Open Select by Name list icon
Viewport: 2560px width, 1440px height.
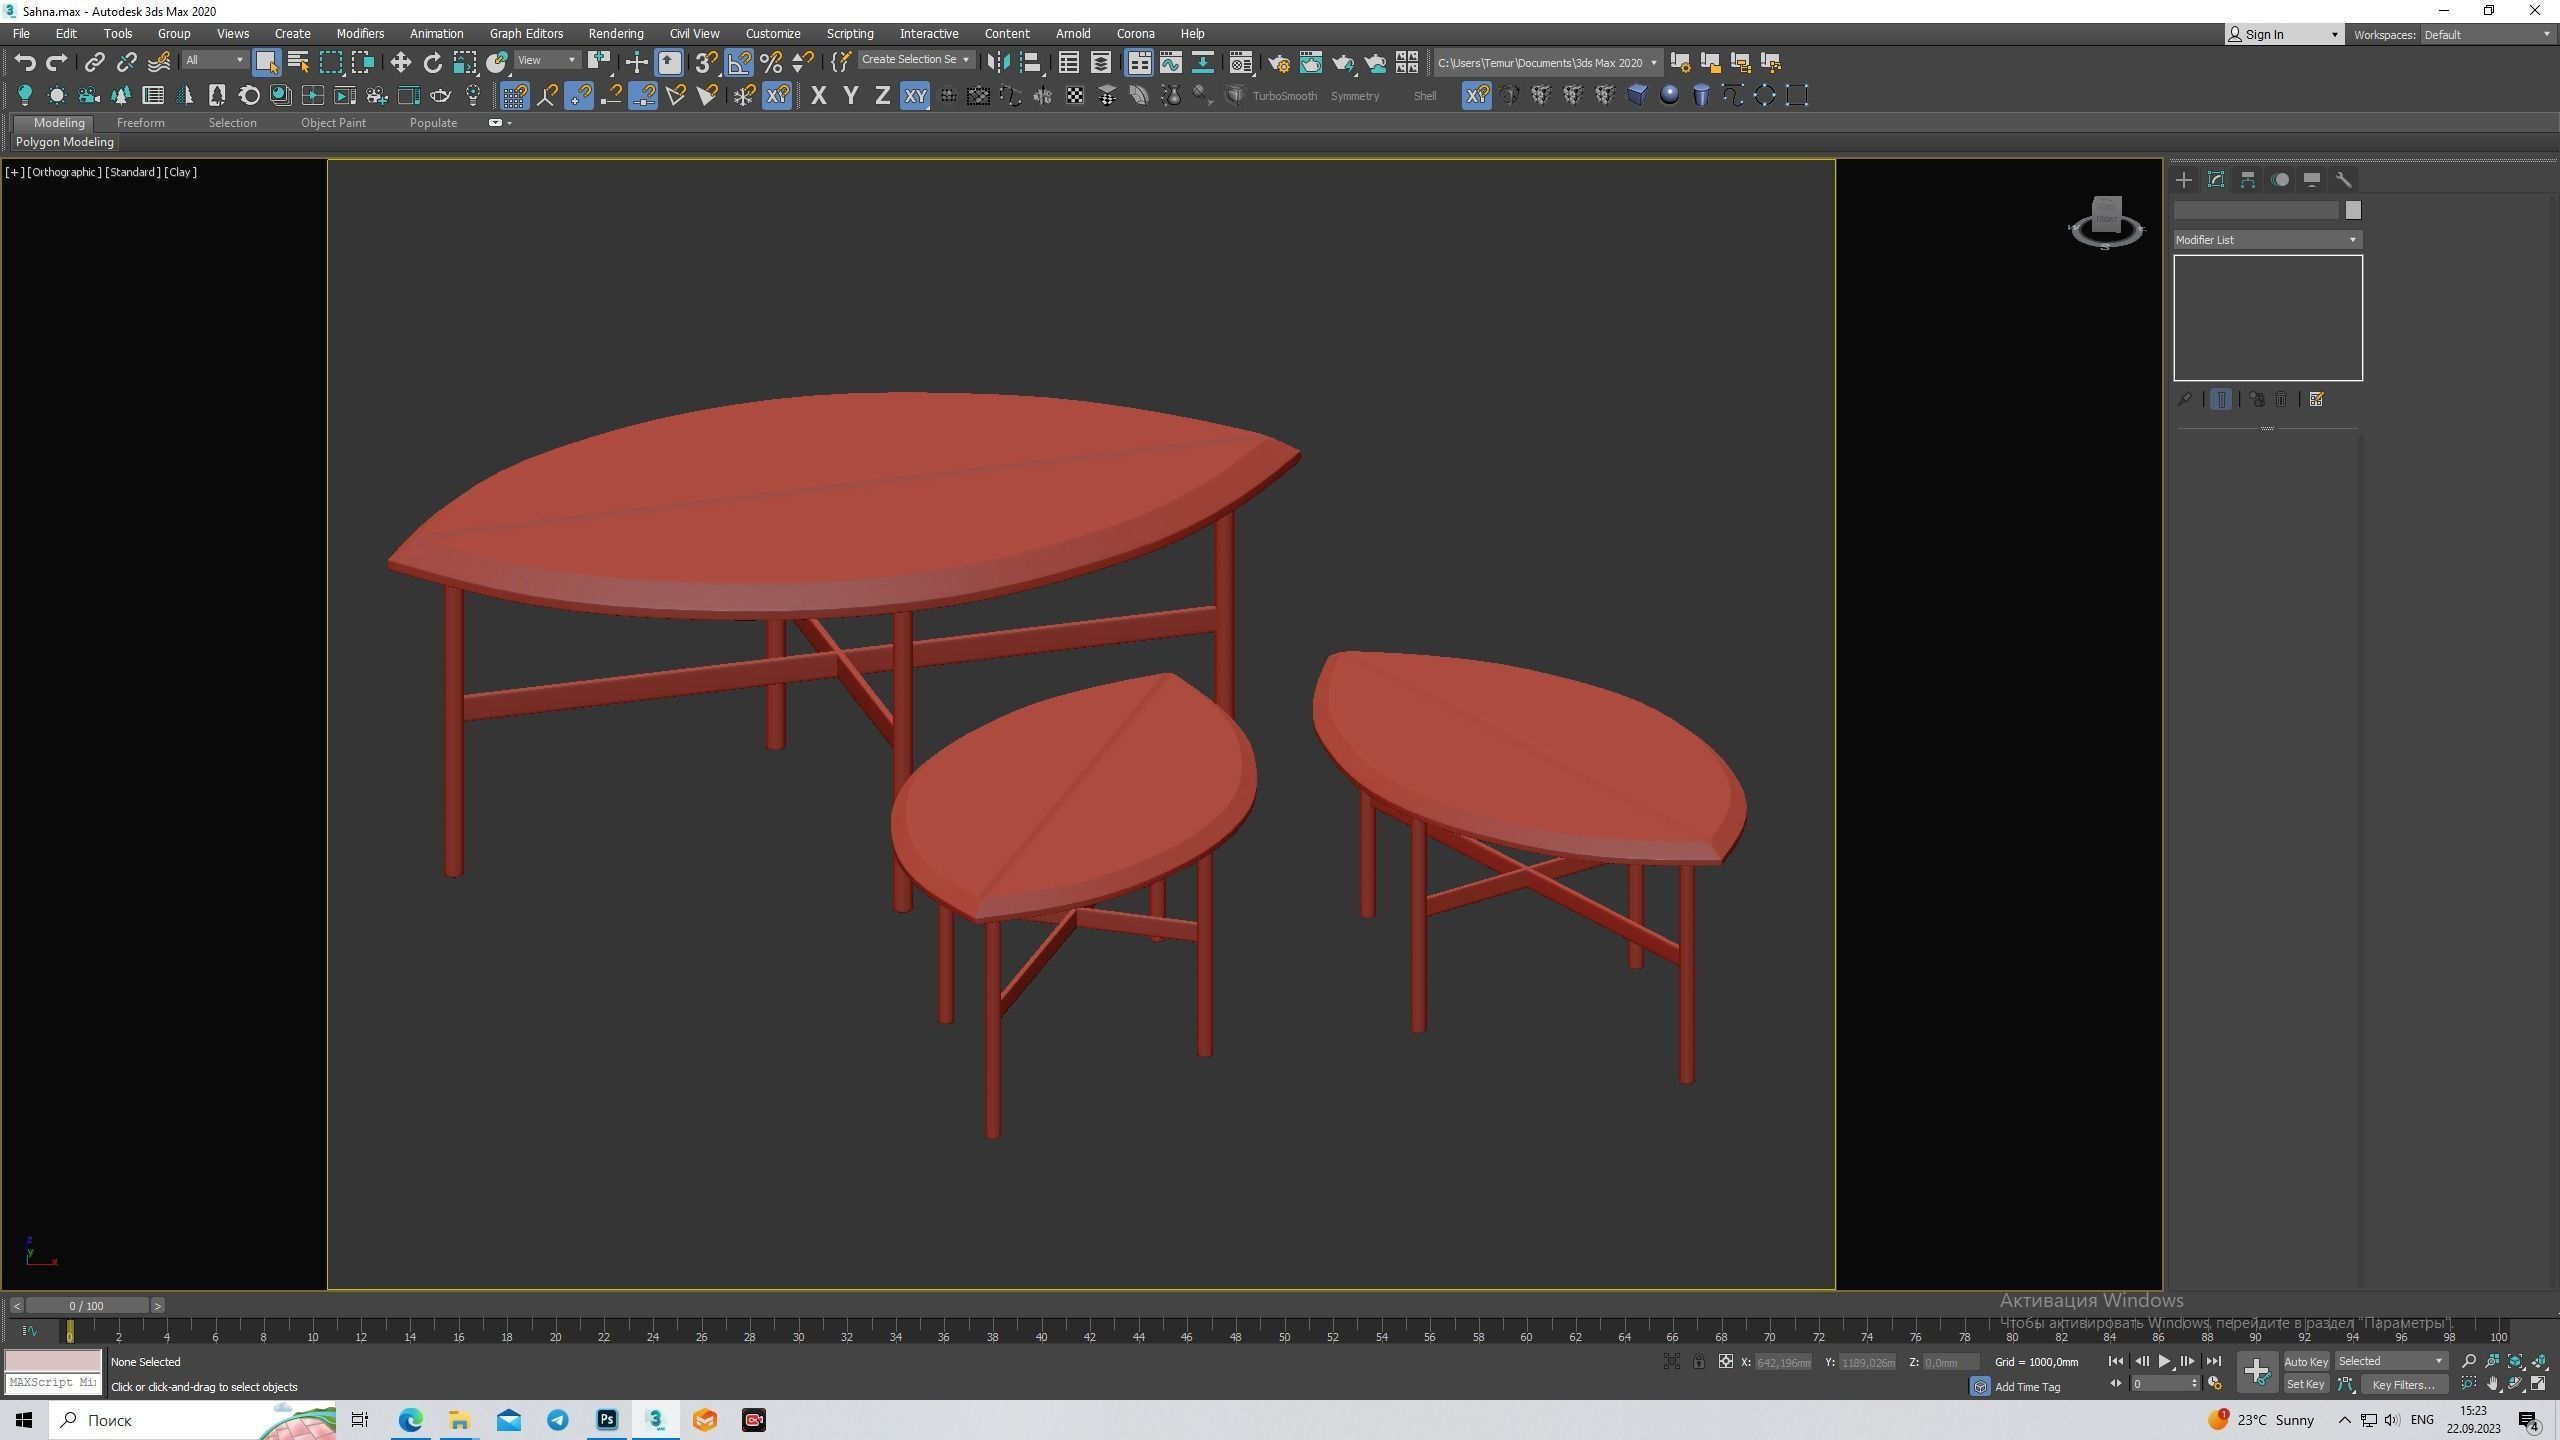coord(298,62)
